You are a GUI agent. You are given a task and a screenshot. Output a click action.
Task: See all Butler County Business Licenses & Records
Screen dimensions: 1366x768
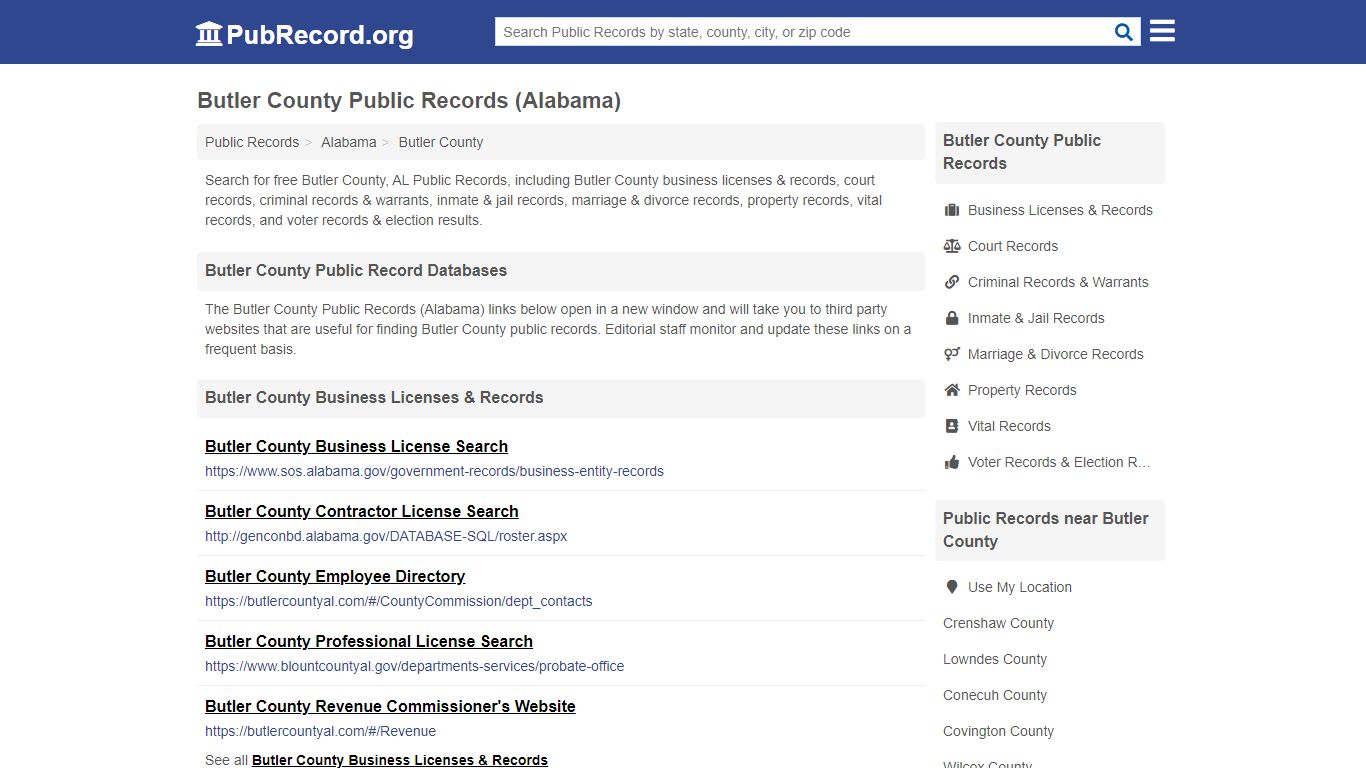pyautogui.click(x=400, y=760)
